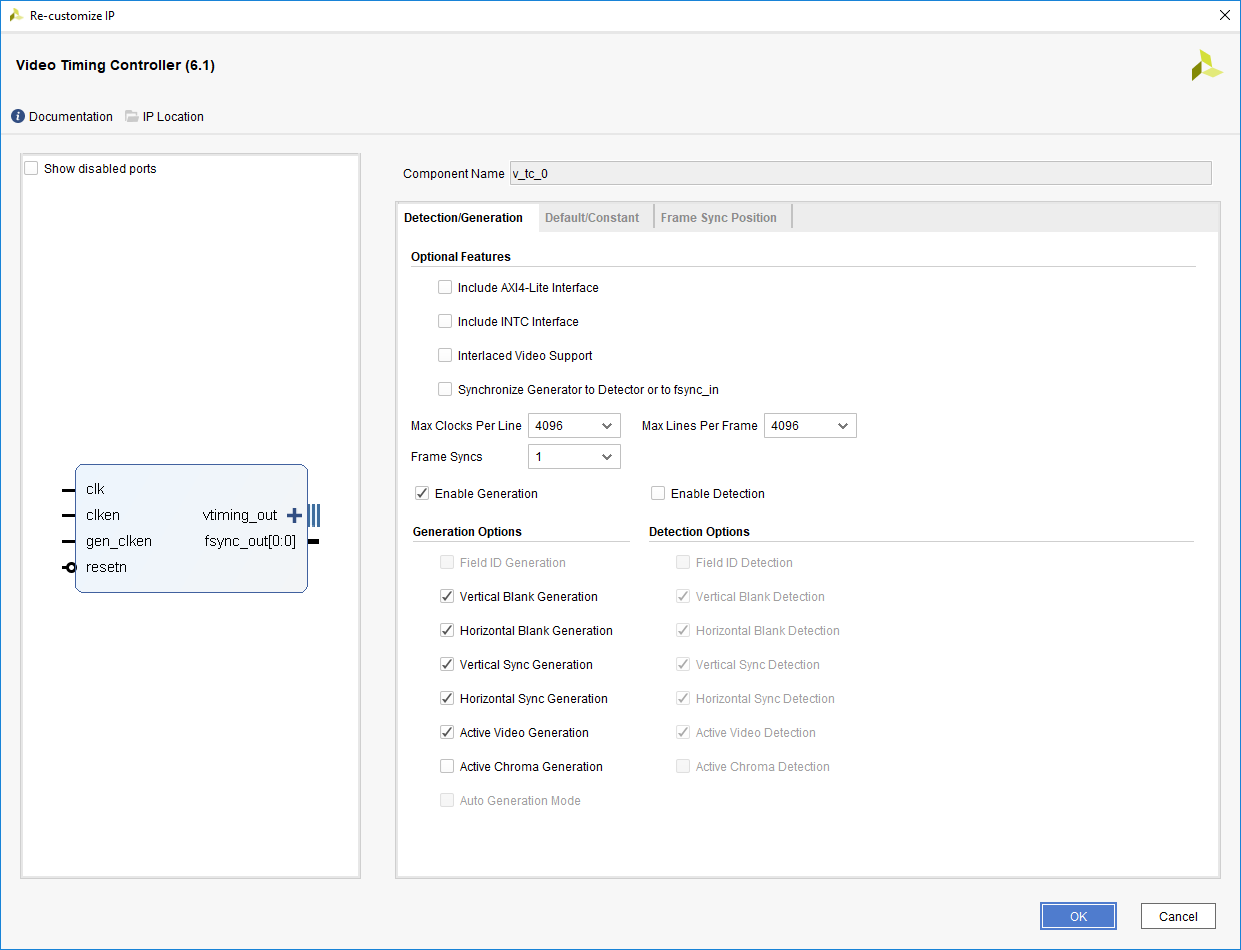This screenshot has height=950, width=1241.
Task: Click the resetn port label
Action: coord(106,567)
